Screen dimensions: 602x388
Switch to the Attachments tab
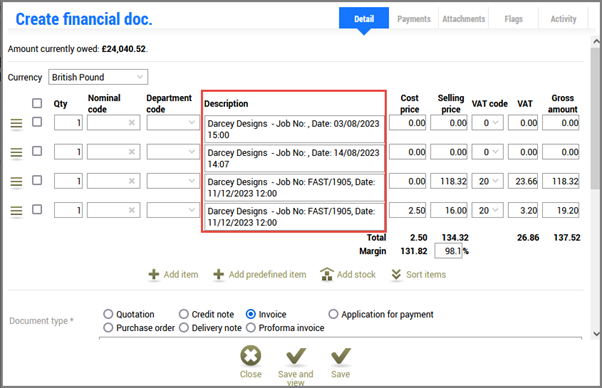coord(463,19)
